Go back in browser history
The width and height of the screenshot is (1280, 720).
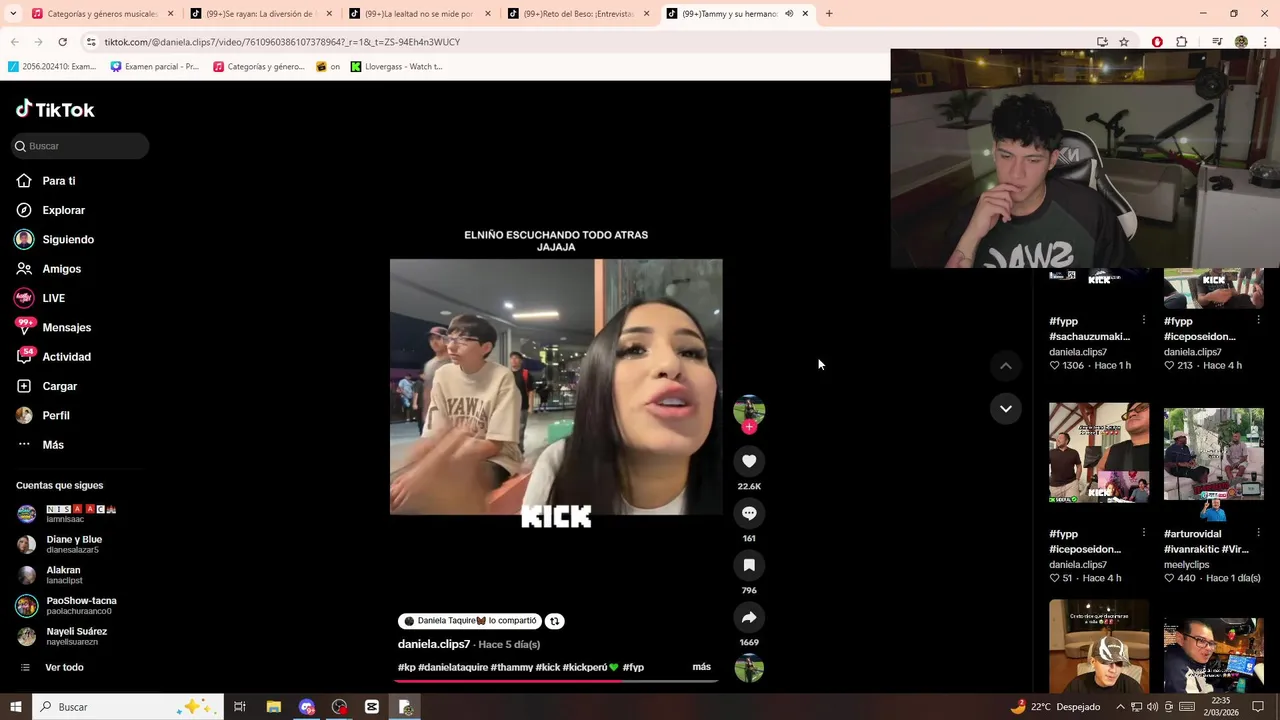(x=15, y=42)
